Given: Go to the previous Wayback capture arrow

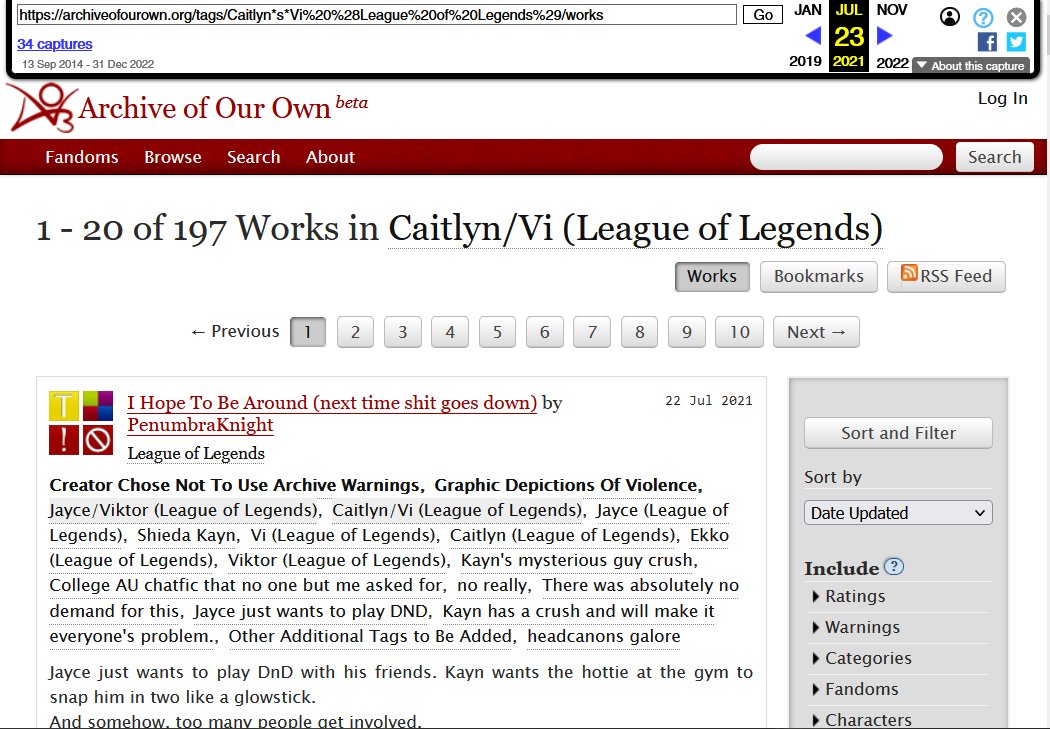Looking at the screenshot, I should [x=813, y=35].
